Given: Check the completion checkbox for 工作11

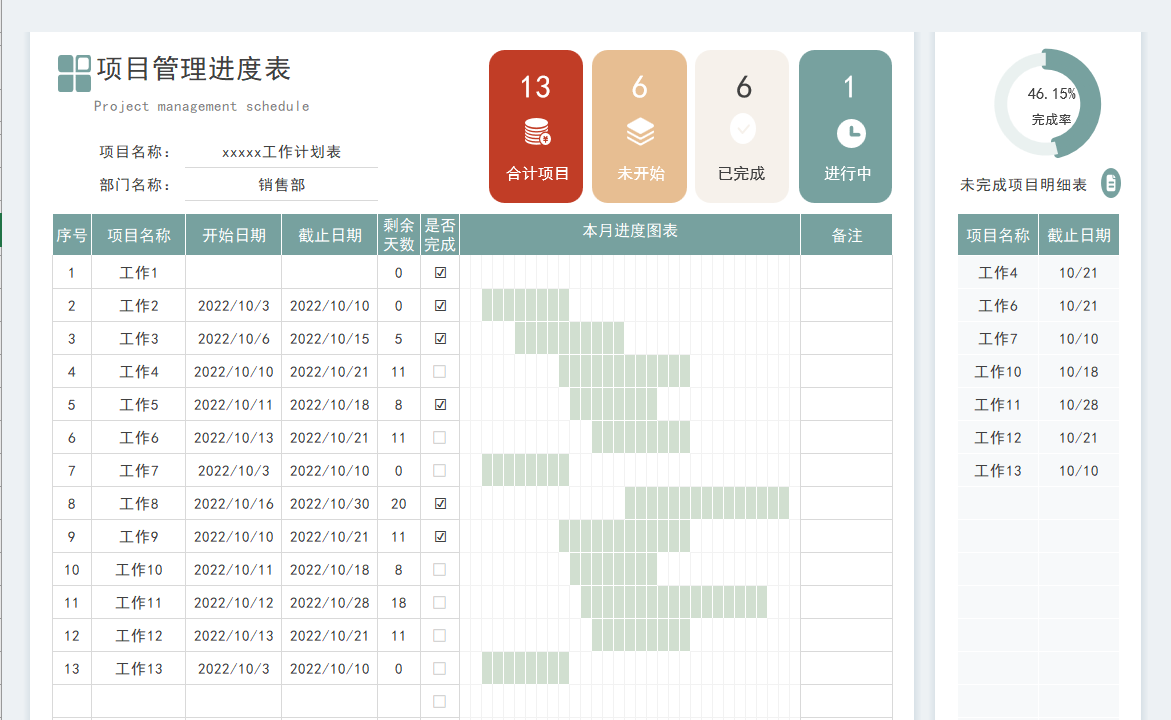Looking at the screenshot, I should (x=440, y=602).
